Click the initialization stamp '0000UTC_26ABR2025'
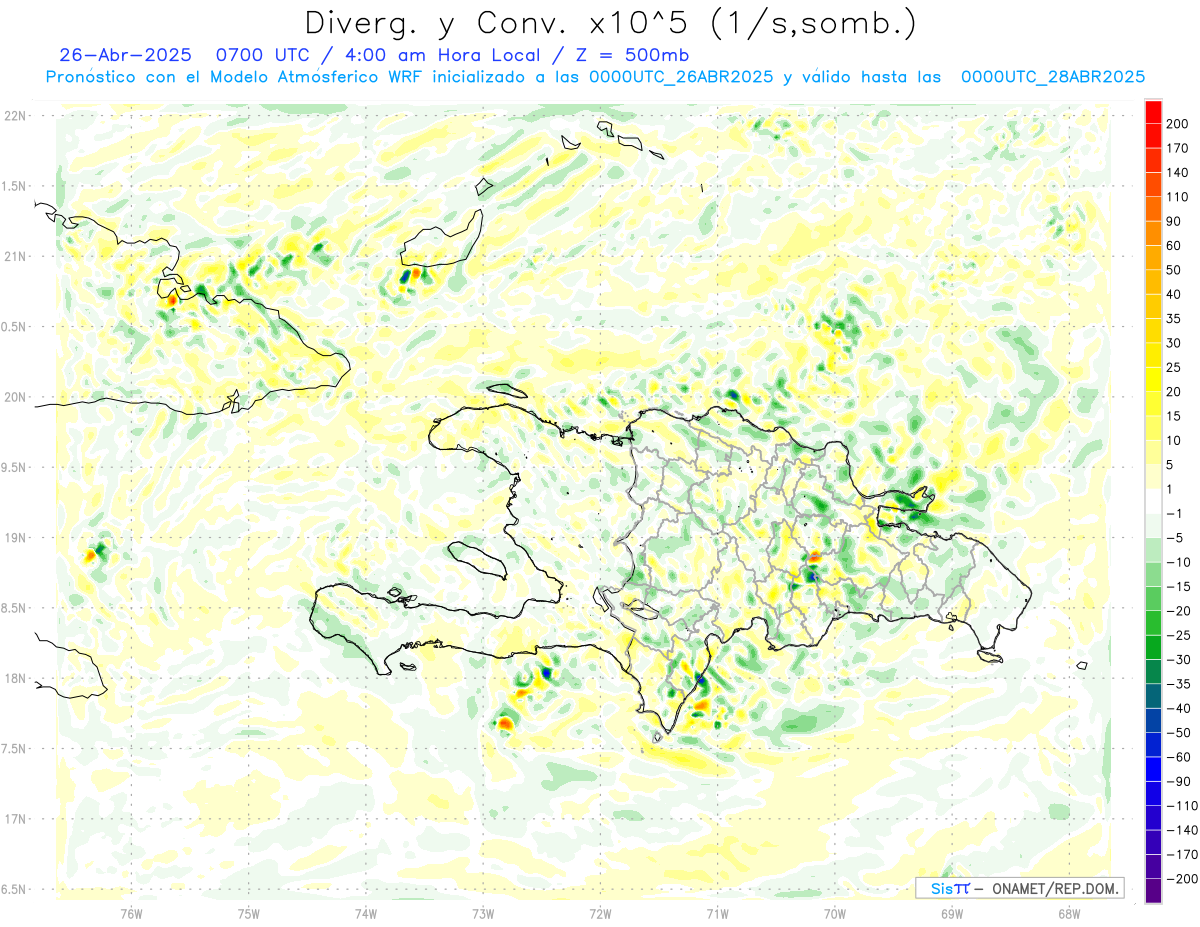Screen dimensions: 1200x927 681,77
